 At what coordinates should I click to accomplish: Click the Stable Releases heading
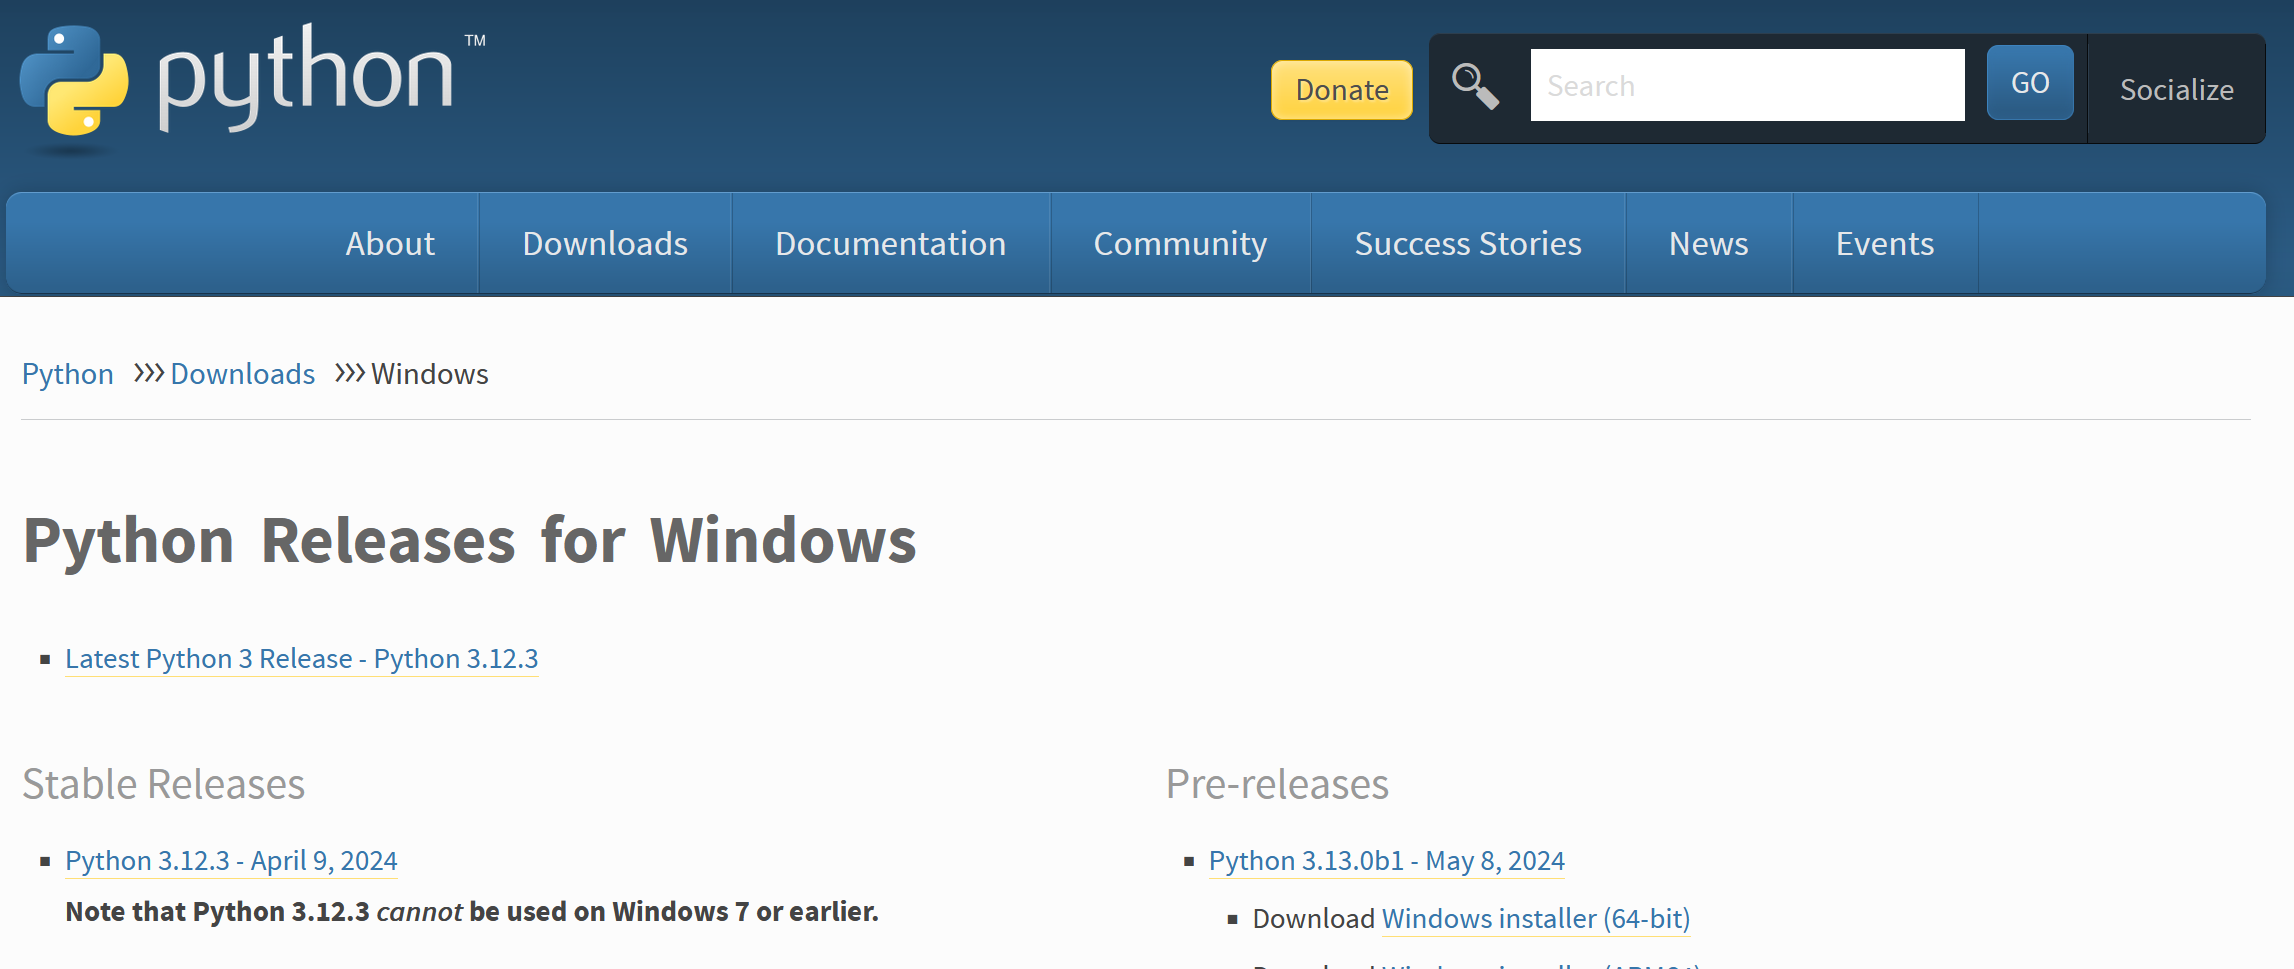coord(164,784)
